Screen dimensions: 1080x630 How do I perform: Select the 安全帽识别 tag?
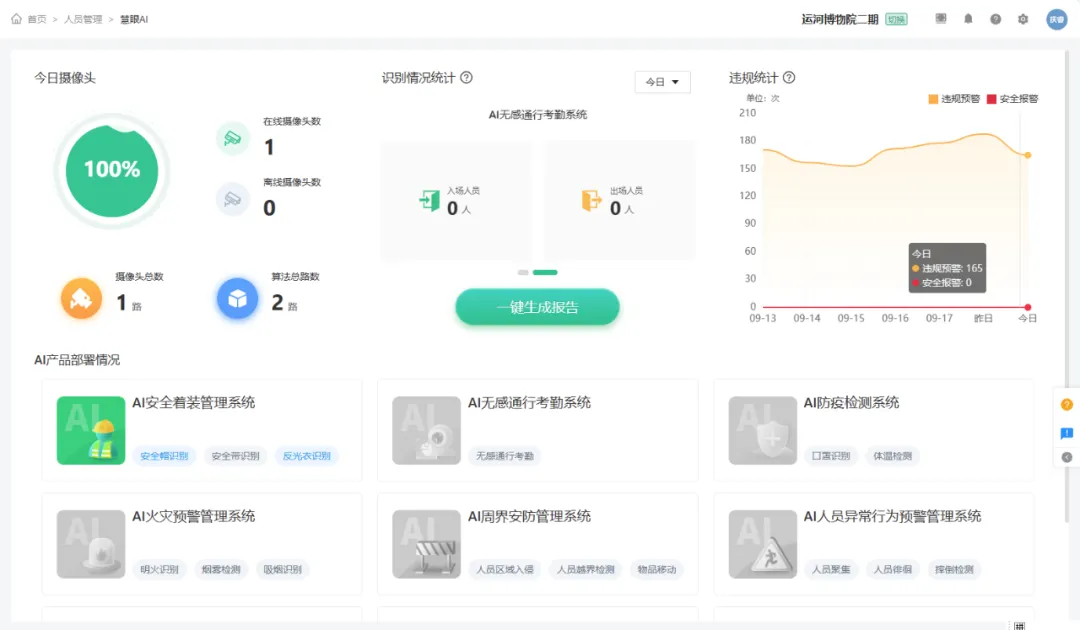(164, 456)
